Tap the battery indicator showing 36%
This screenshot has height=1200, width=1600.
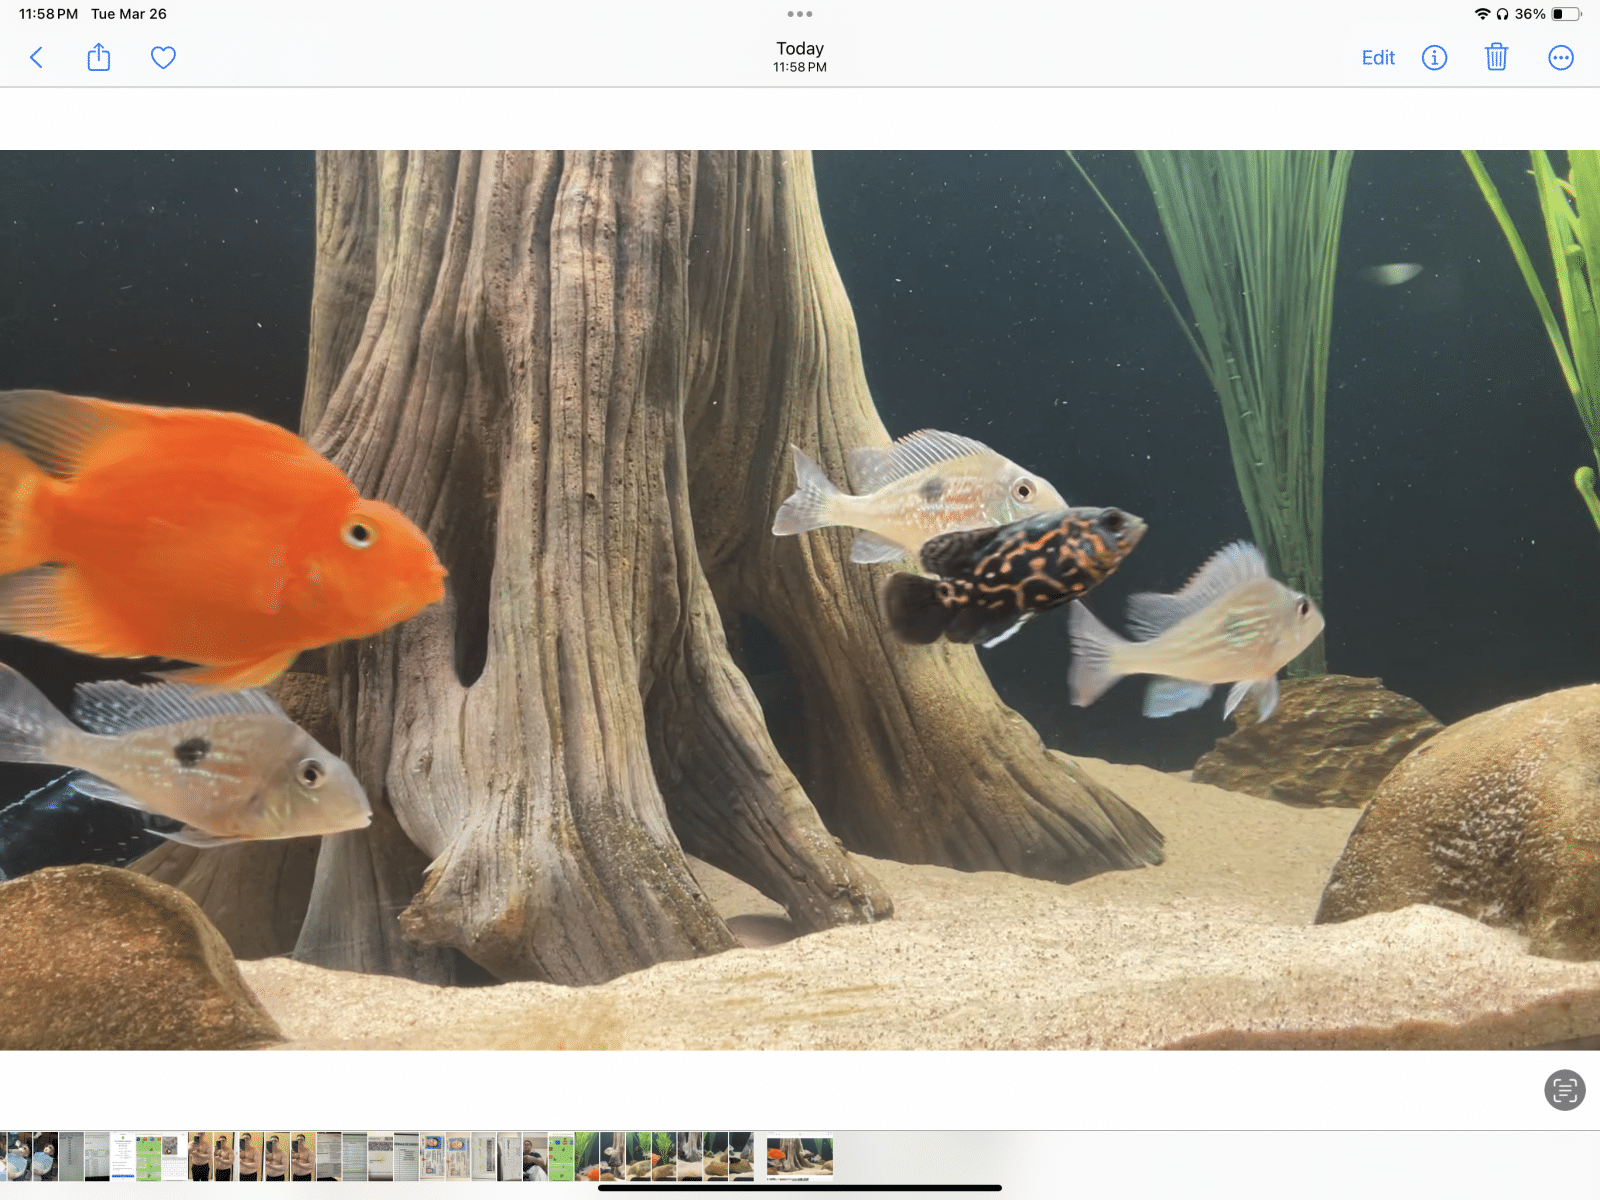pos(1565,14)
